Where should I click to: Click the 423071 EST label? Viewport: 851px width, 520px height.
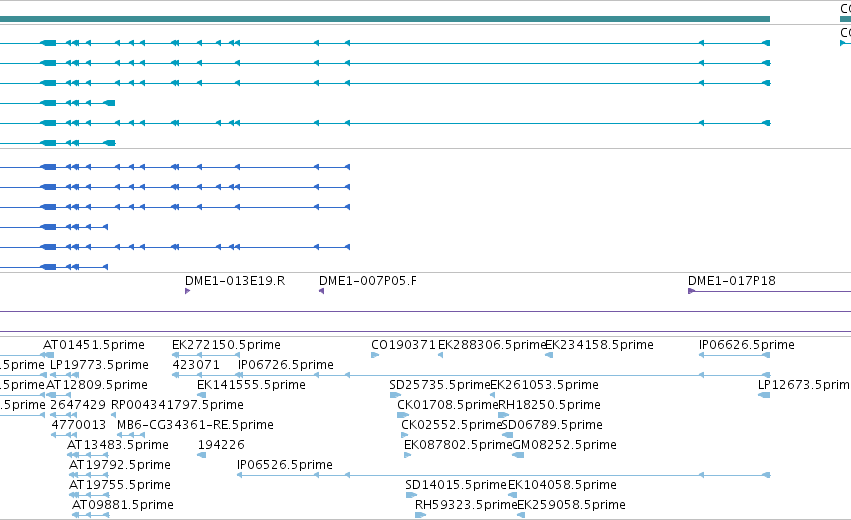[x=196, y=365]
